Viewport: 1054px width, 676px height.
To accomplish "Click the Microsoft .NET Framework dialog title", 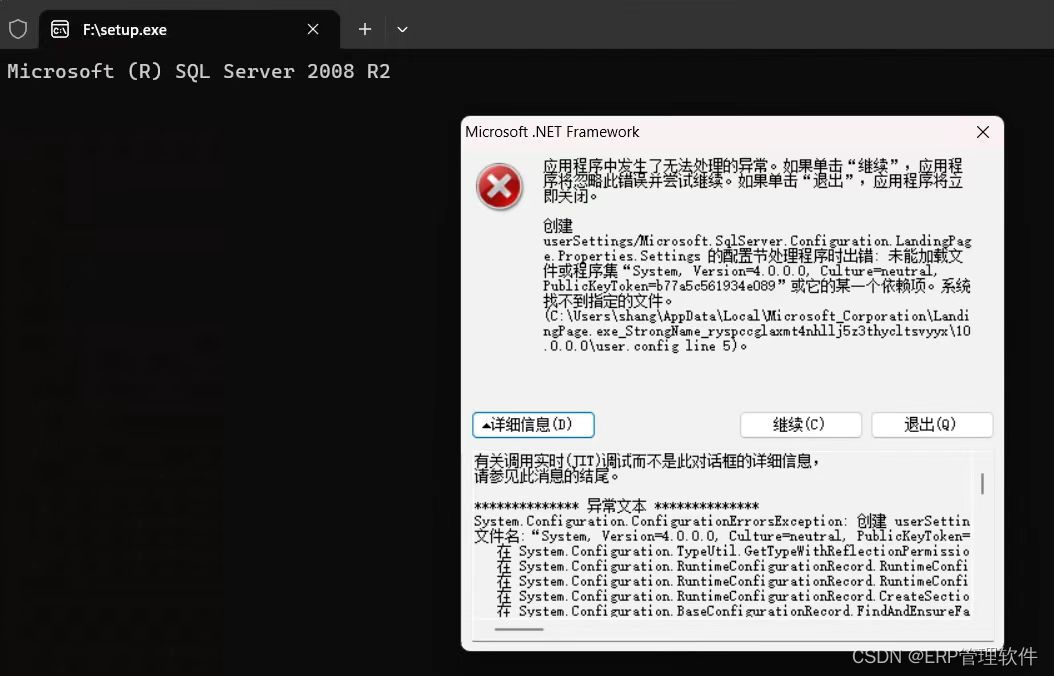I will (x=554, y=131).
